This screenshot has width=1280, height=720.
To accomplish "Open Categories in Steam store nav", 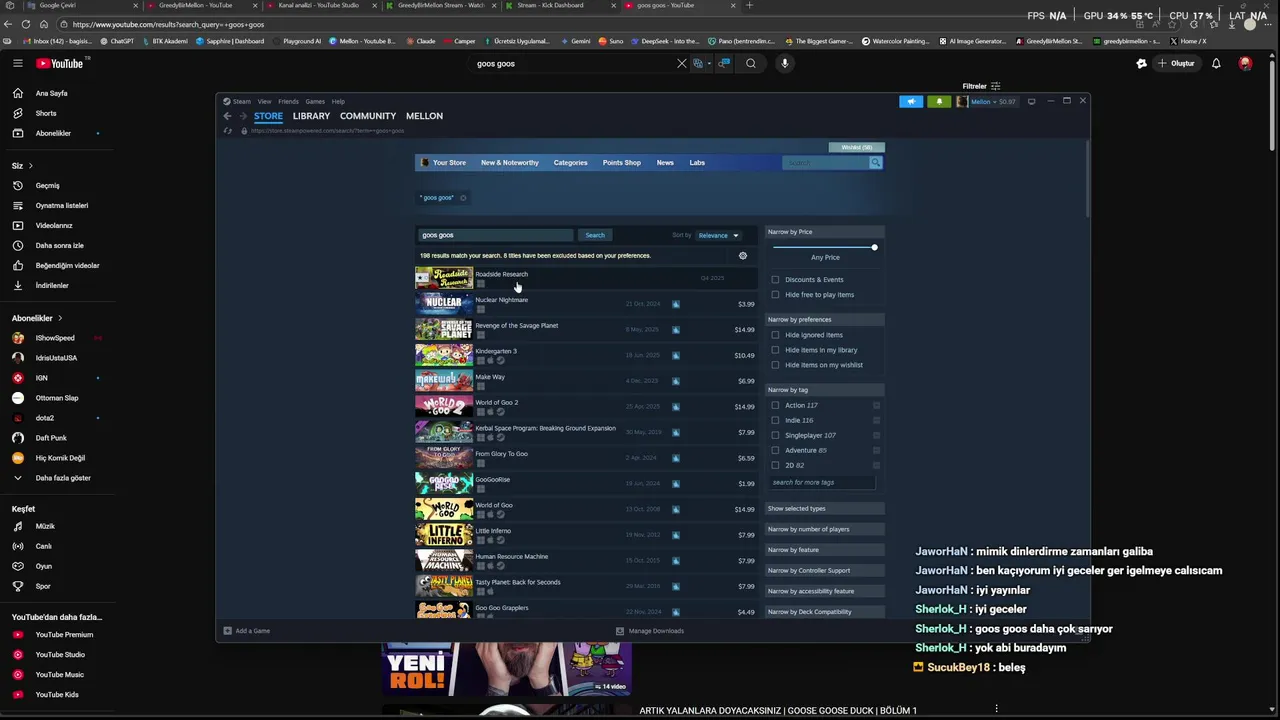I will pos(570,163).
